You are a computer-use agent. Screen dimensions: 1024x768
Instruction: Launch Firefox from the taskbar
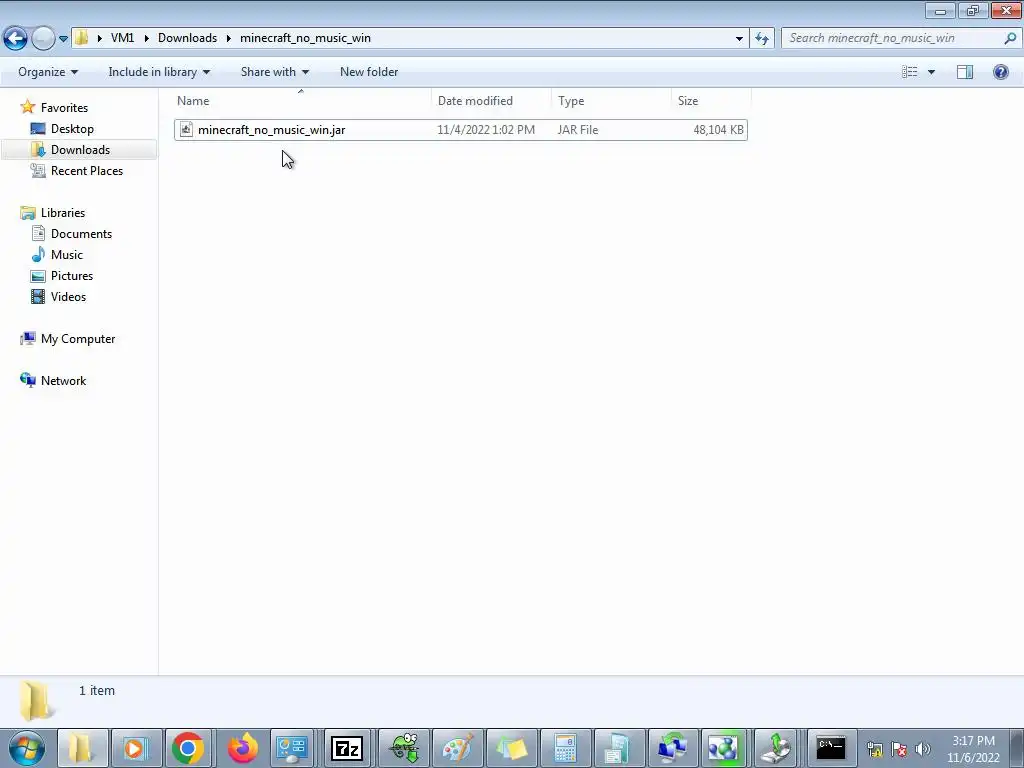pyautogui.click(x=242, y=748)
